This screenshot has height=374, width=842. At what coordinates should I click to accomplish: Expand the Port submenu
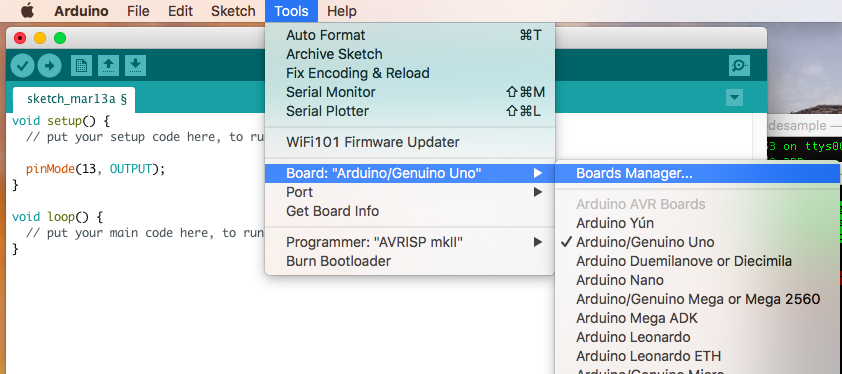coord(410,192)
